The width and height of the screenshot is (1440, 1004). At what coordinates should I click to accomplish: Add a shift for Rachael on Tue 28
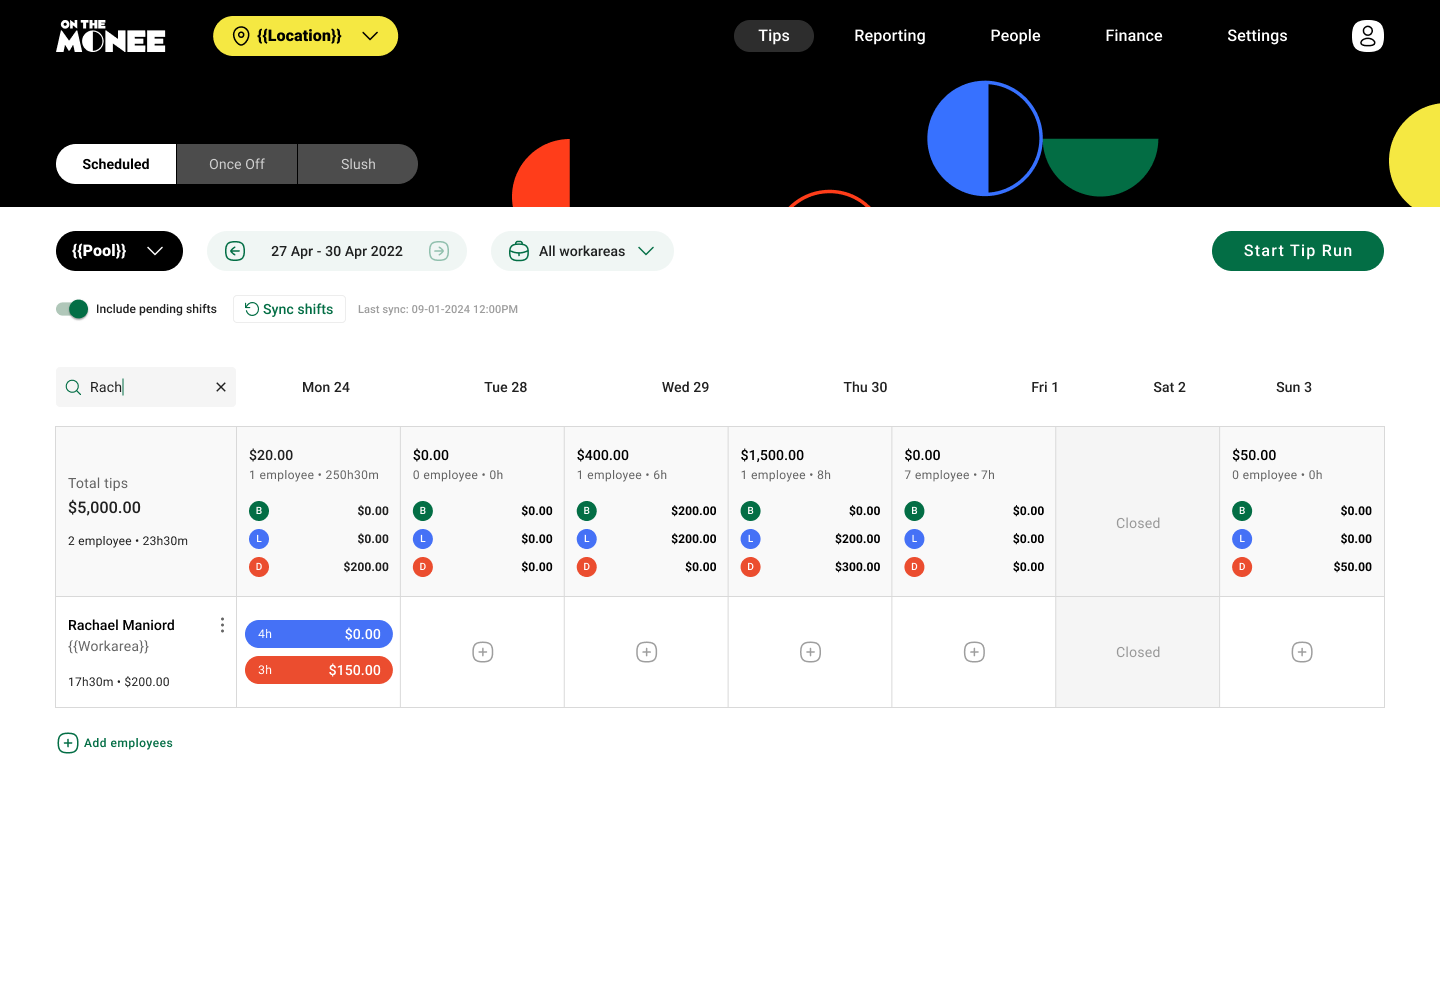click(482, 651)
